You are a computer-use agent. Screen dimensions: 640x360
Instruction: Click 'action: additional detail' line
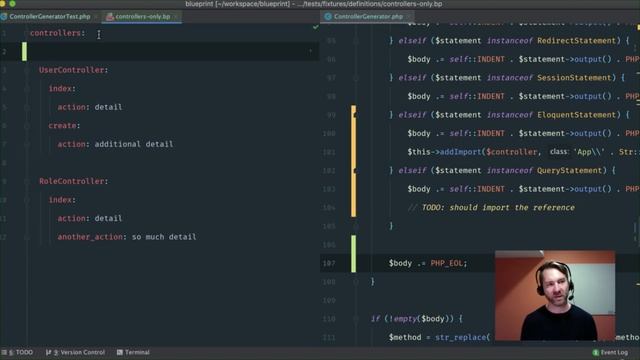pos(115,144)
